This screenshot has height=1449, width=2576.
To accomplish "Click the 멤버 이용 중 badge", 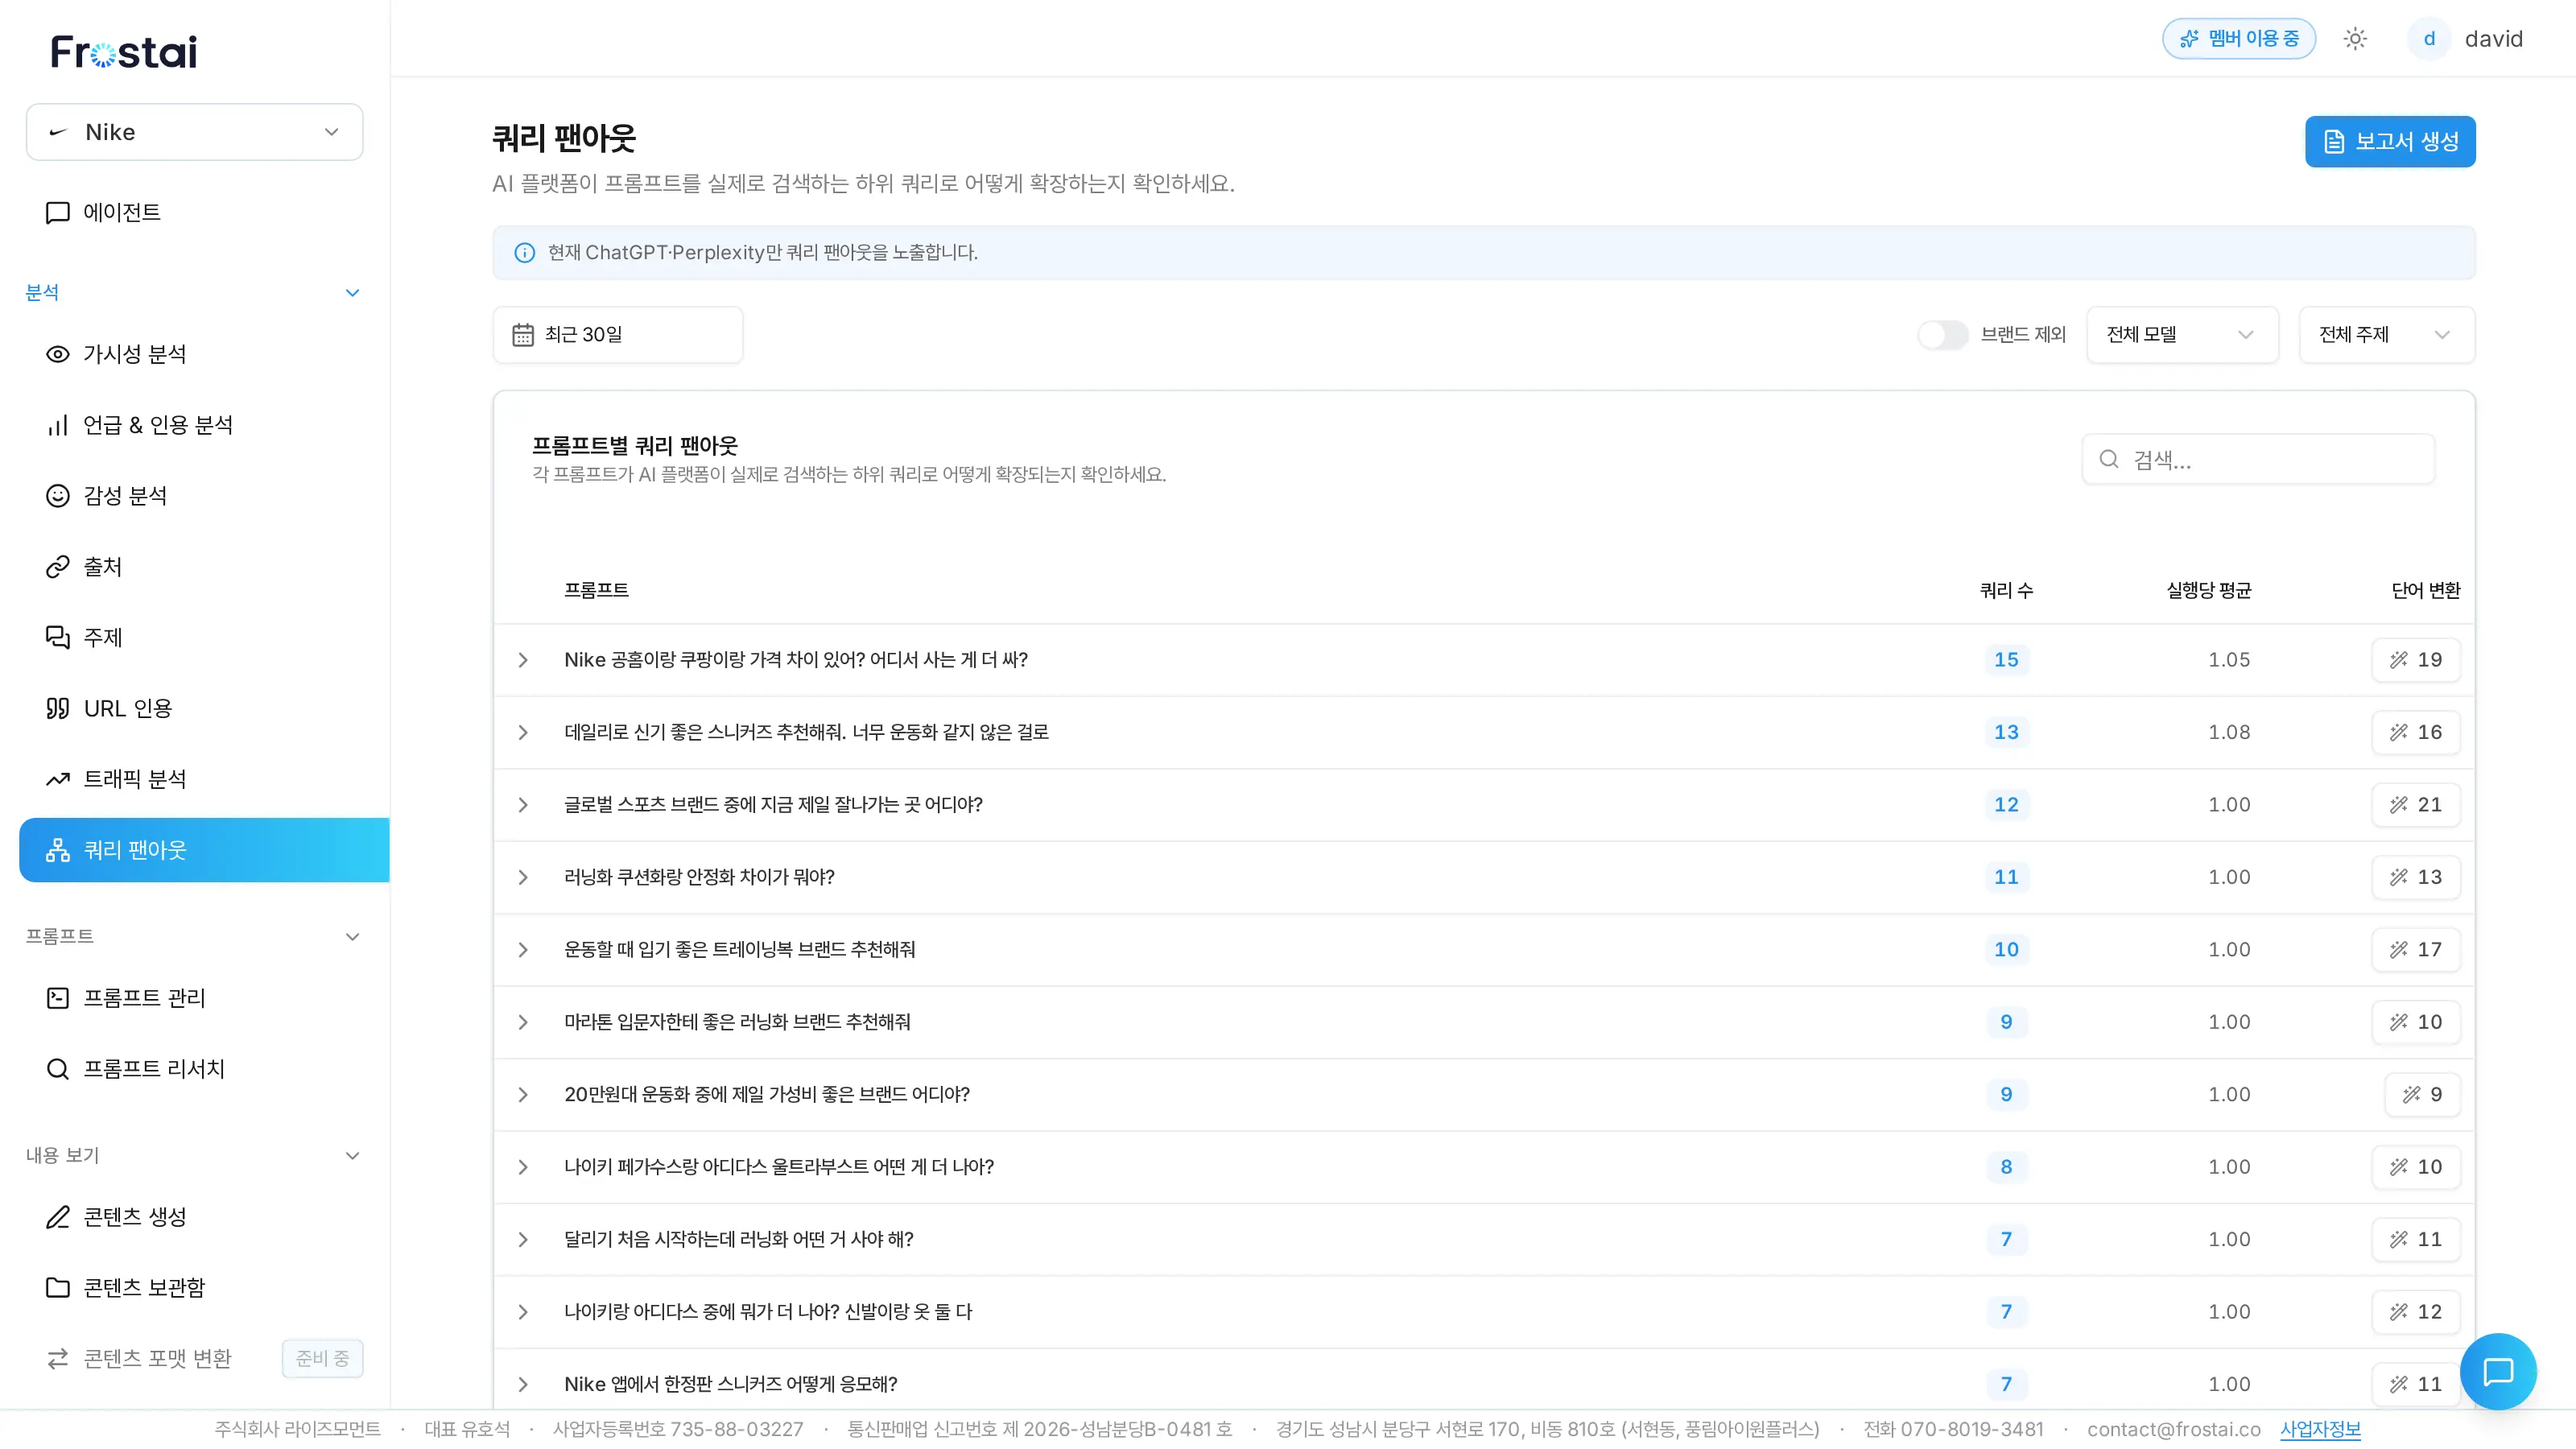I will coord(2238,39).
